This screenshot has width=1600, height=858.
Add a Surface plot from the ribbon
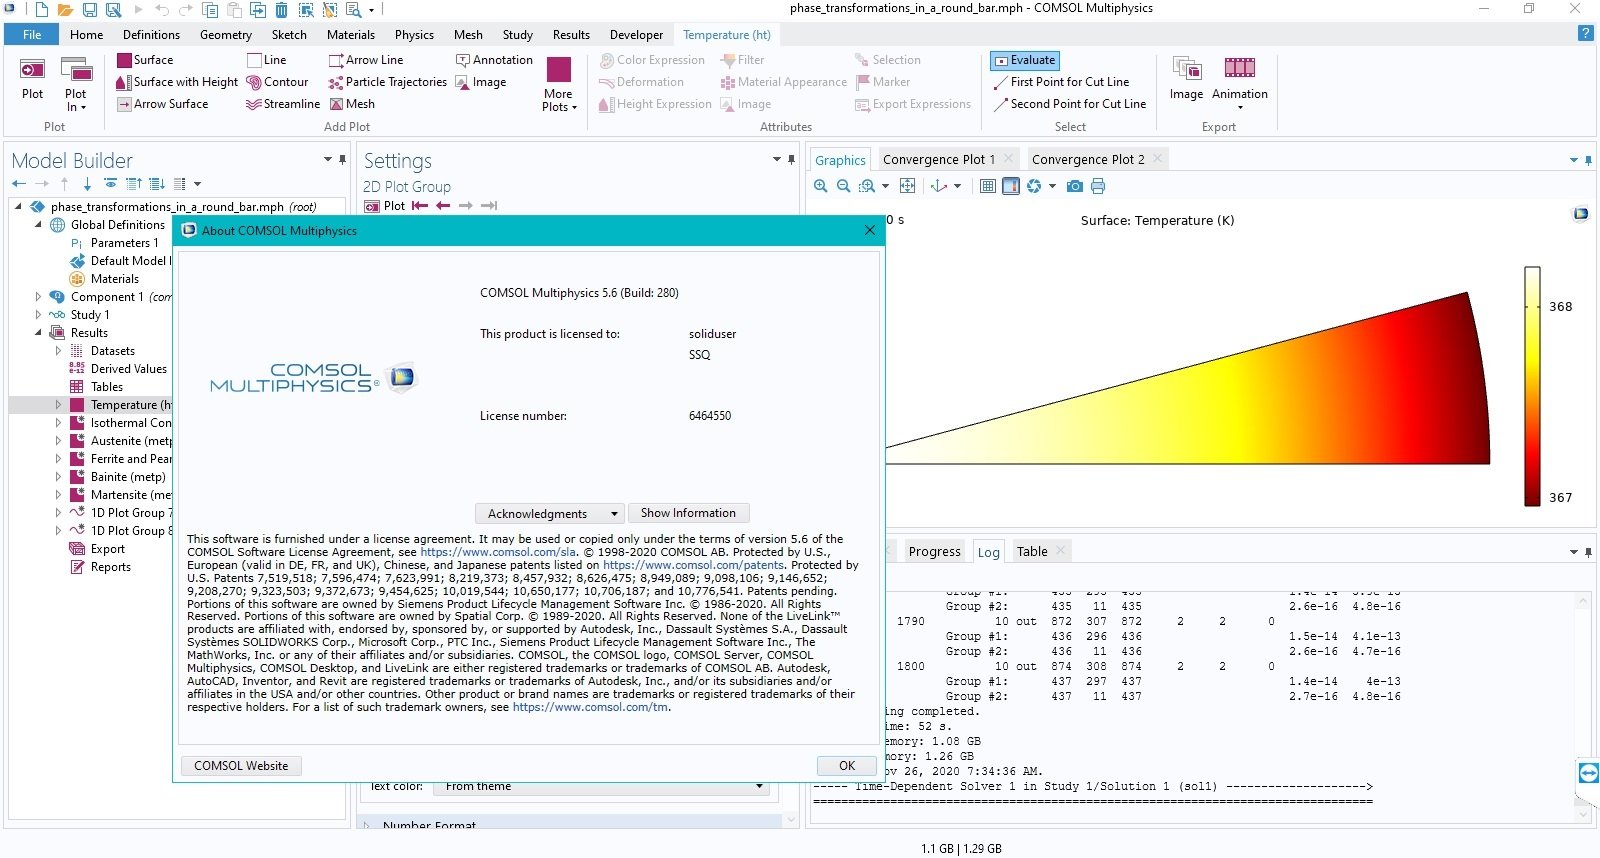(x=145, y=60)
